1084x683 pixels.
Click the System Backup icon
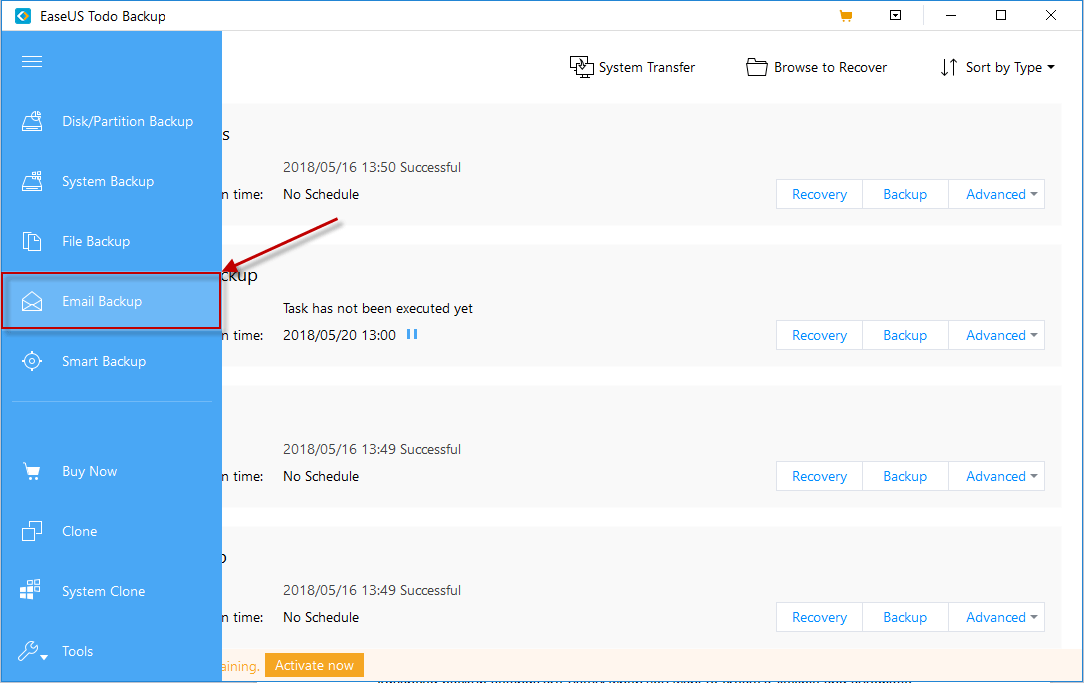point(32,181)
